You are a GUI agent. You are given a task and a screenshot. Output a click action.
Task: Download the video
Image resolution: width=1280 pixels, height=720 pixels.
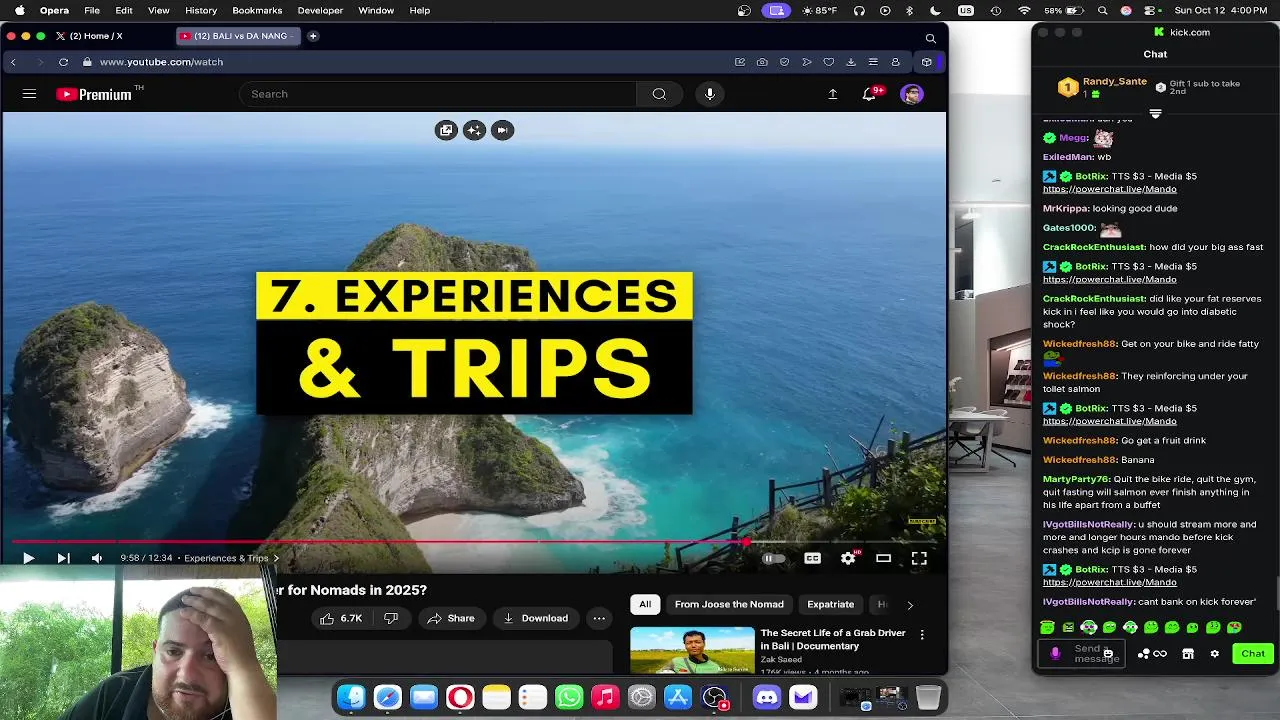tap(535, 618)
